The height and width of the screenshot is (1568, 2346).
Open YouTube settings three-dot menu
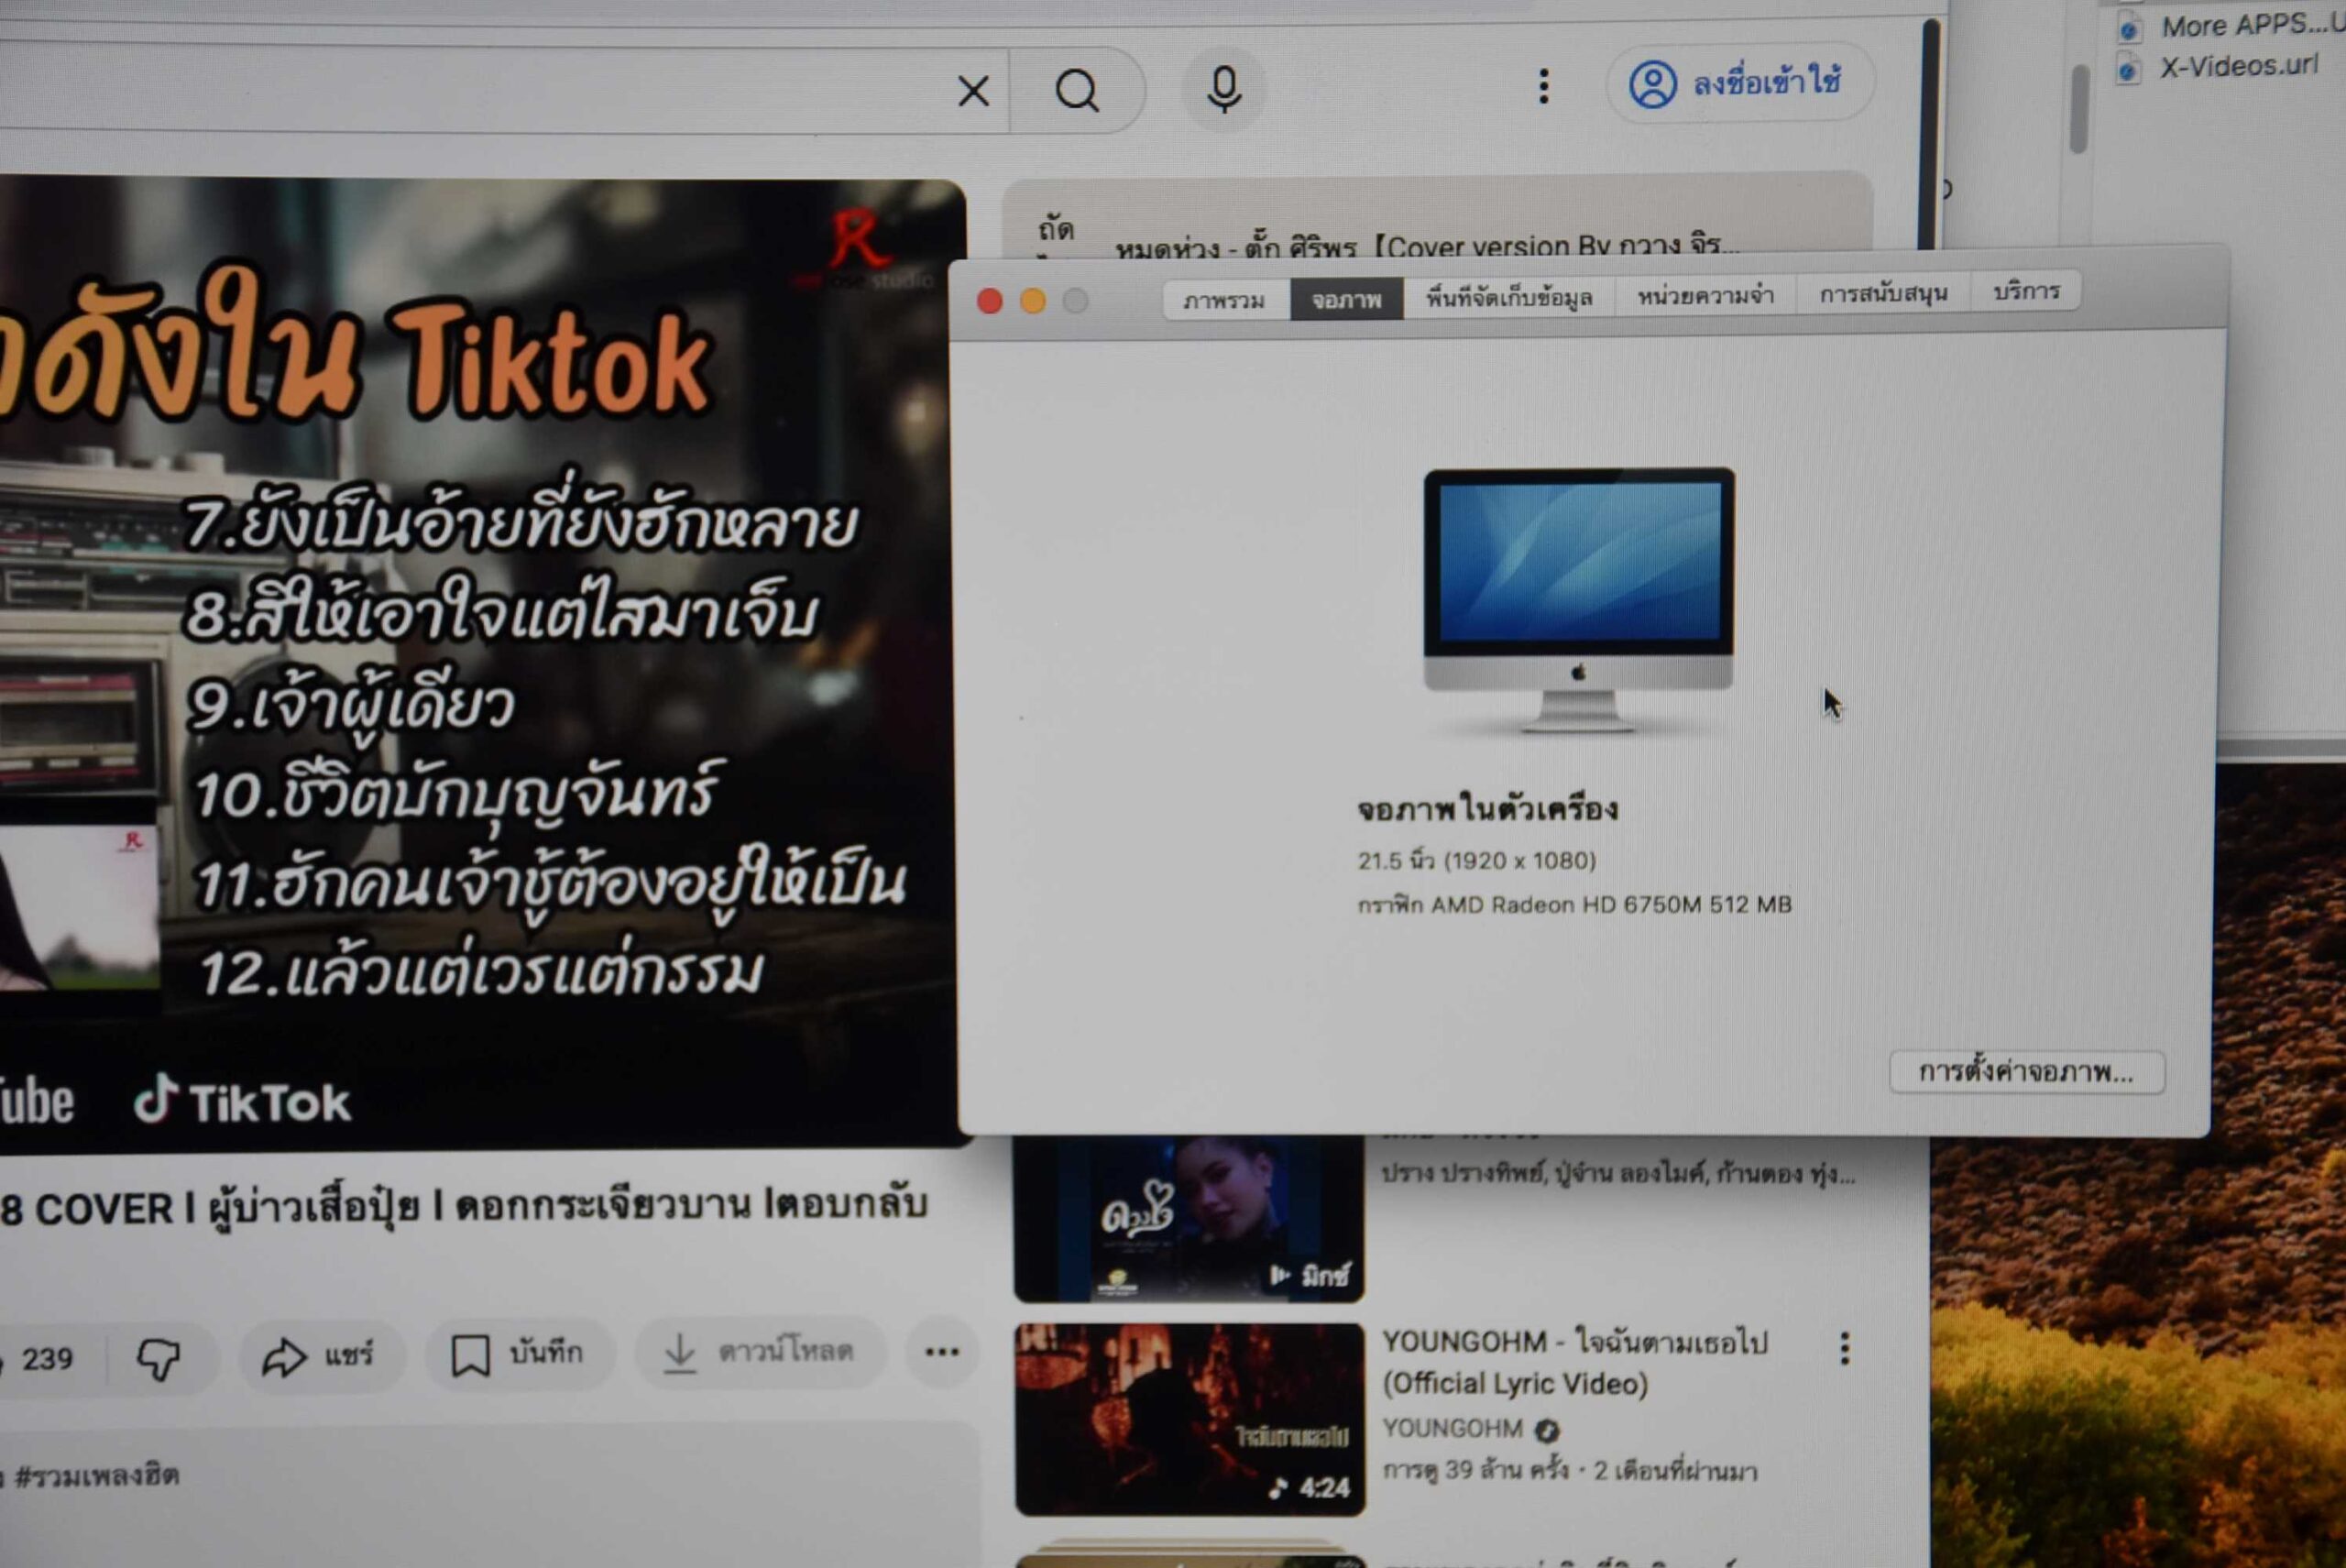click(x=1543, y=86)
